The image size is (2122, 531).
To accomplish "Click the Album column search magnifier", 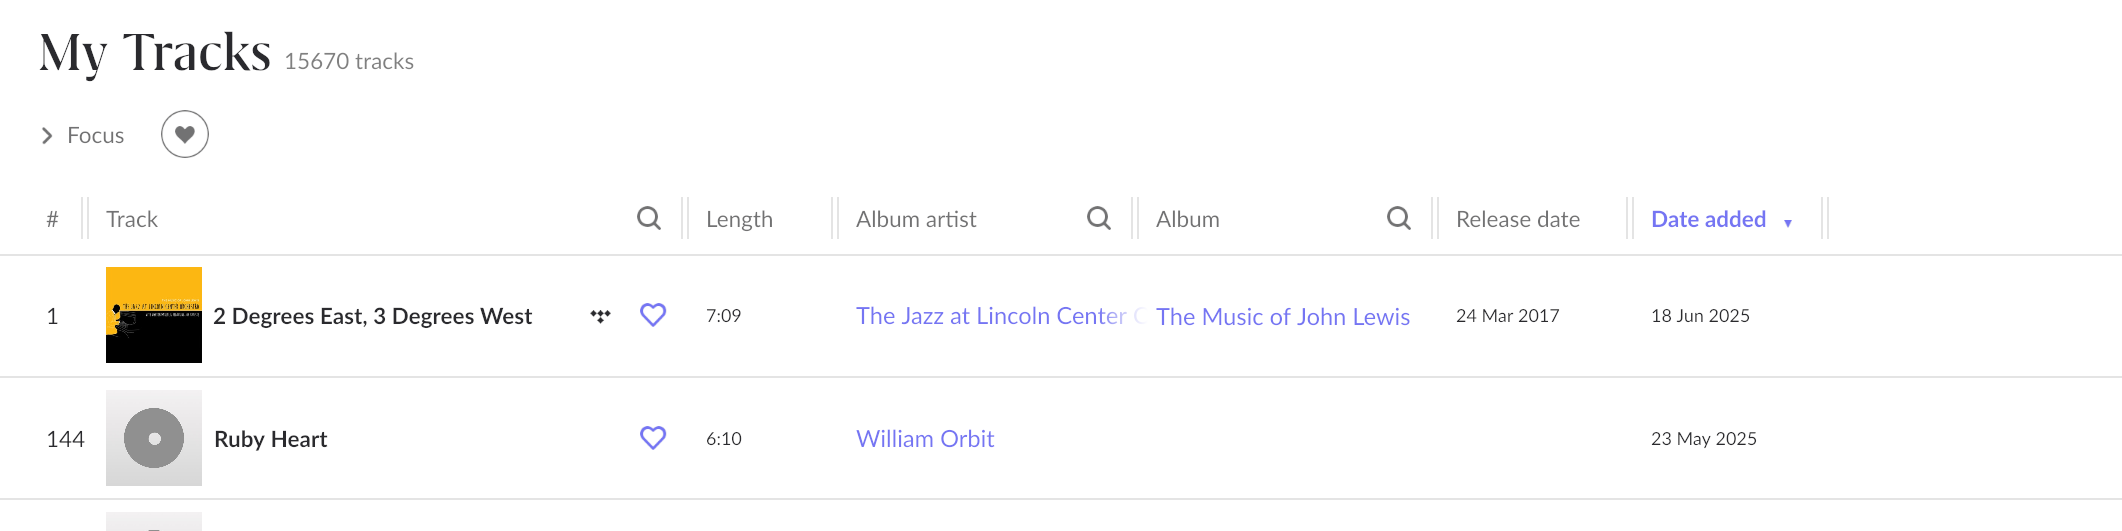I will coord(1399,218).
